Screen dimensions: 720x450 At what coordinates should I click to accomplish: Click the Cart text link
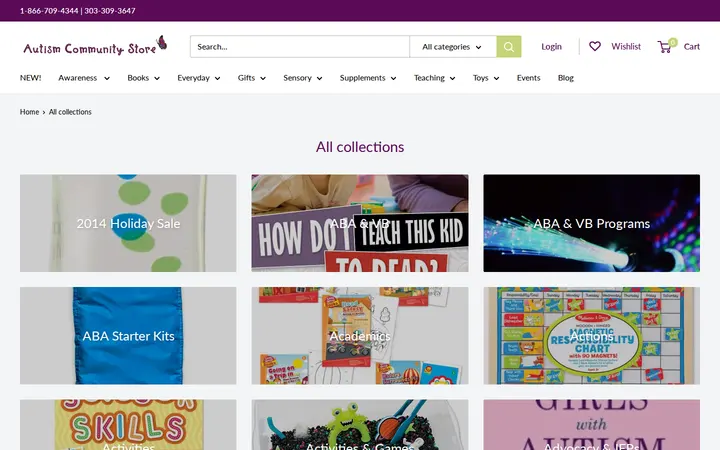tap(692, 46)
